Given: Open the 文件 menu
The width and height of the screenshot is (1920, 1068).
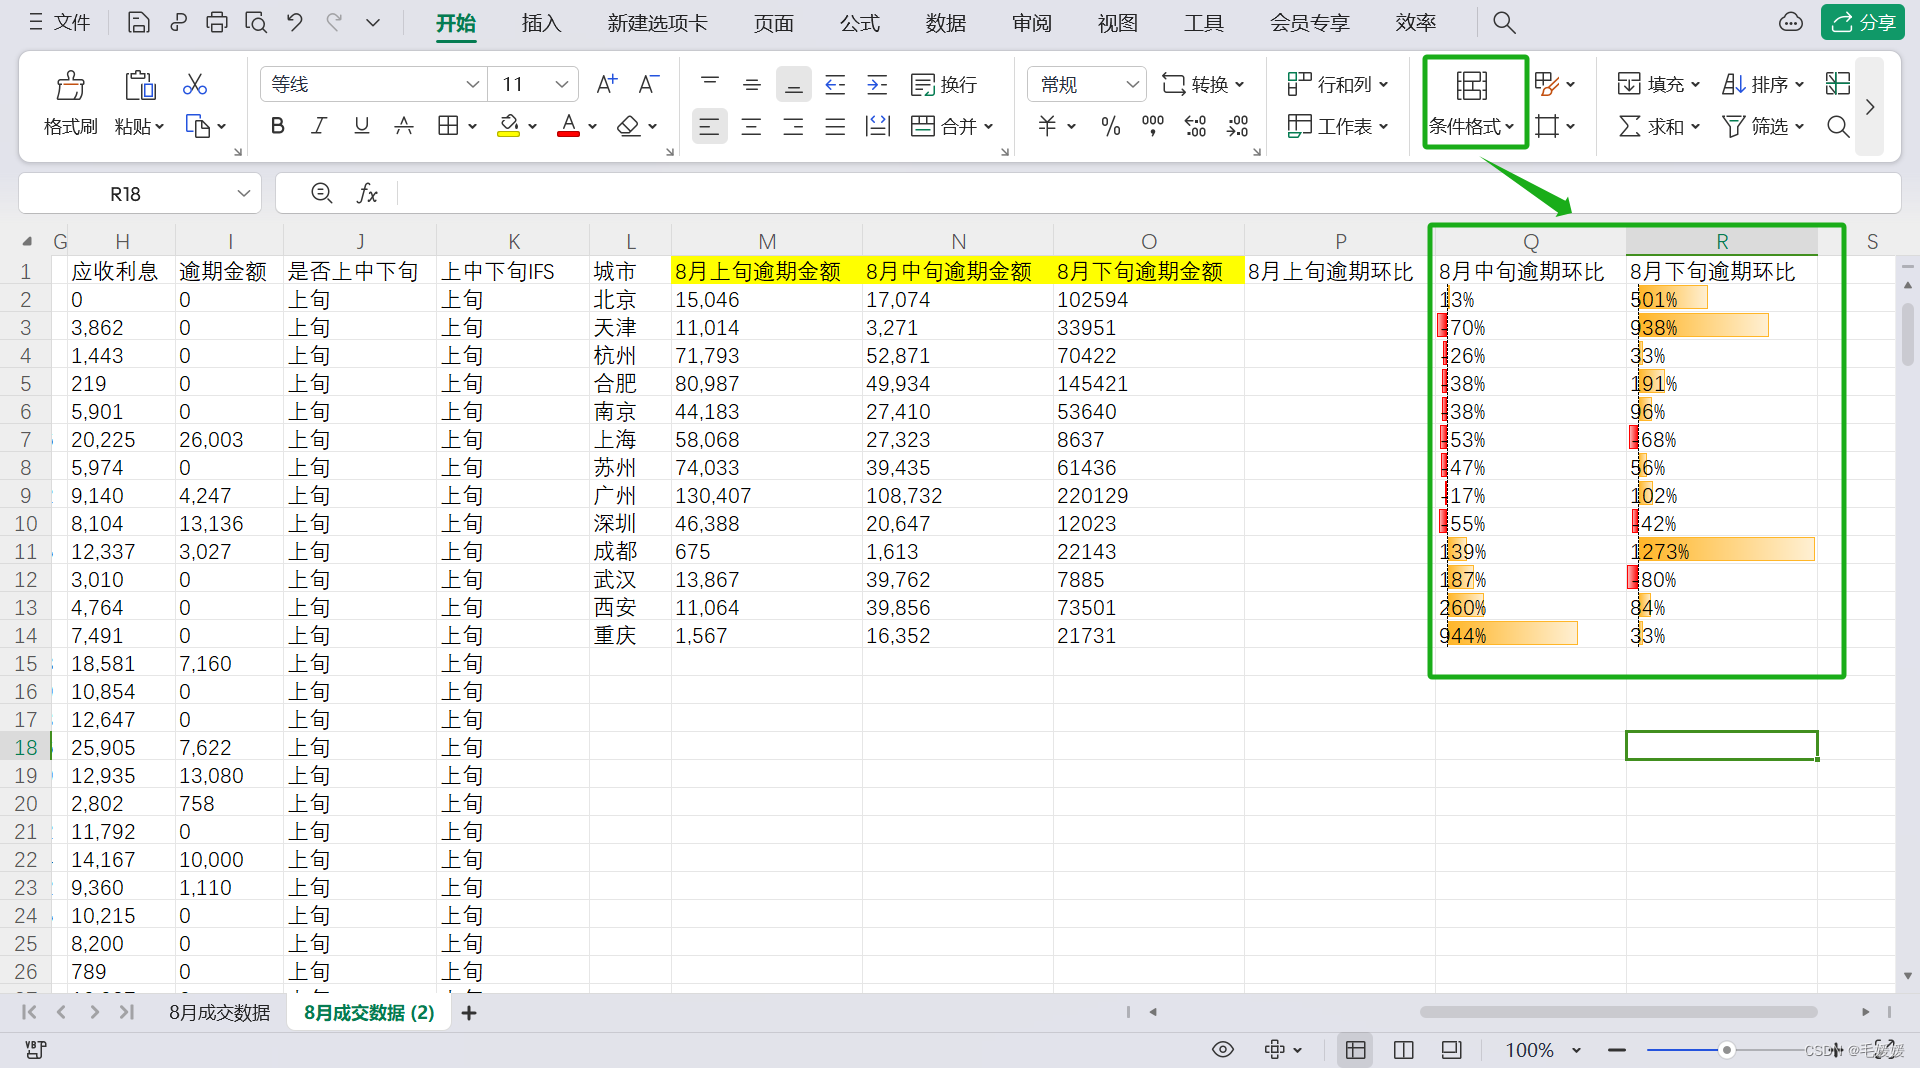Looking at the screenshot, I should (x=60, y=22).
